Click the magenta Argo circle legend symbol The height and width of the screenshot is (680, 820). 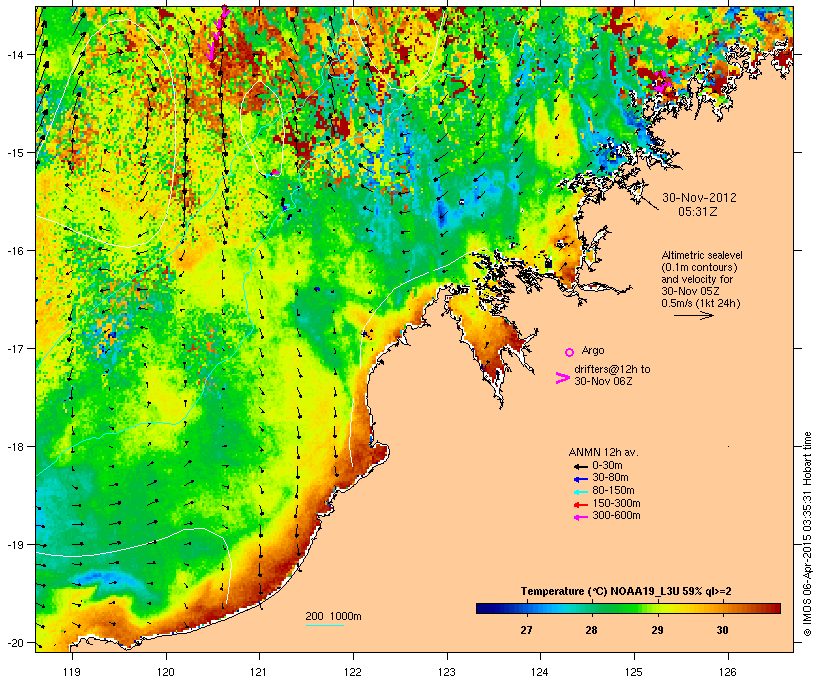(x=570, y=352)
